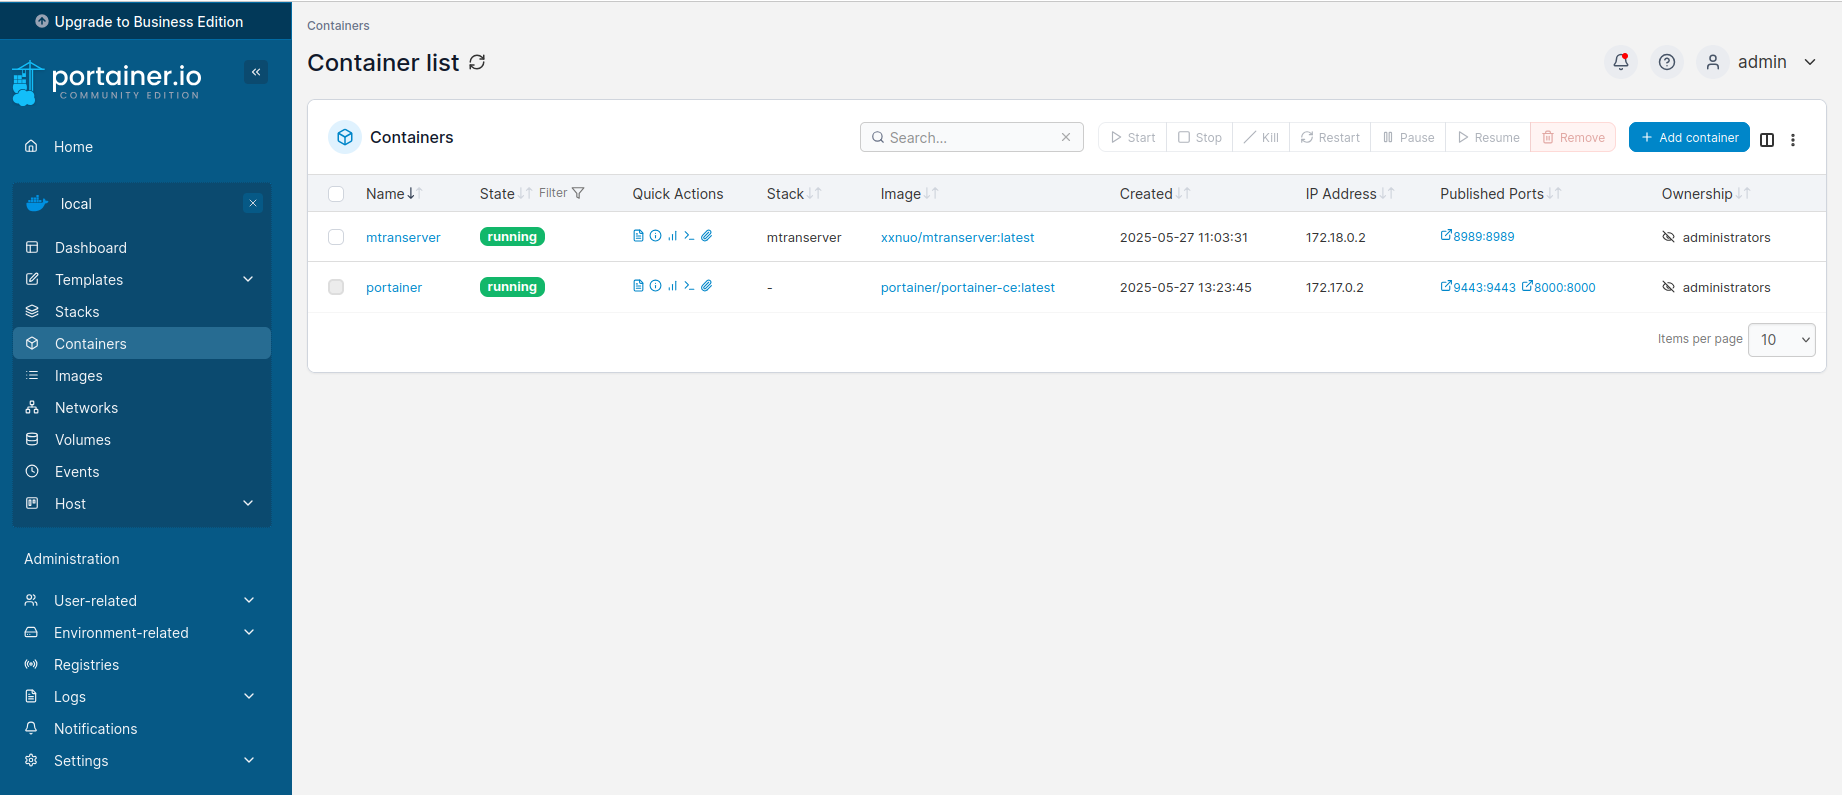Refresh the container list icon
1842x795 pixels.
(477, 62)
